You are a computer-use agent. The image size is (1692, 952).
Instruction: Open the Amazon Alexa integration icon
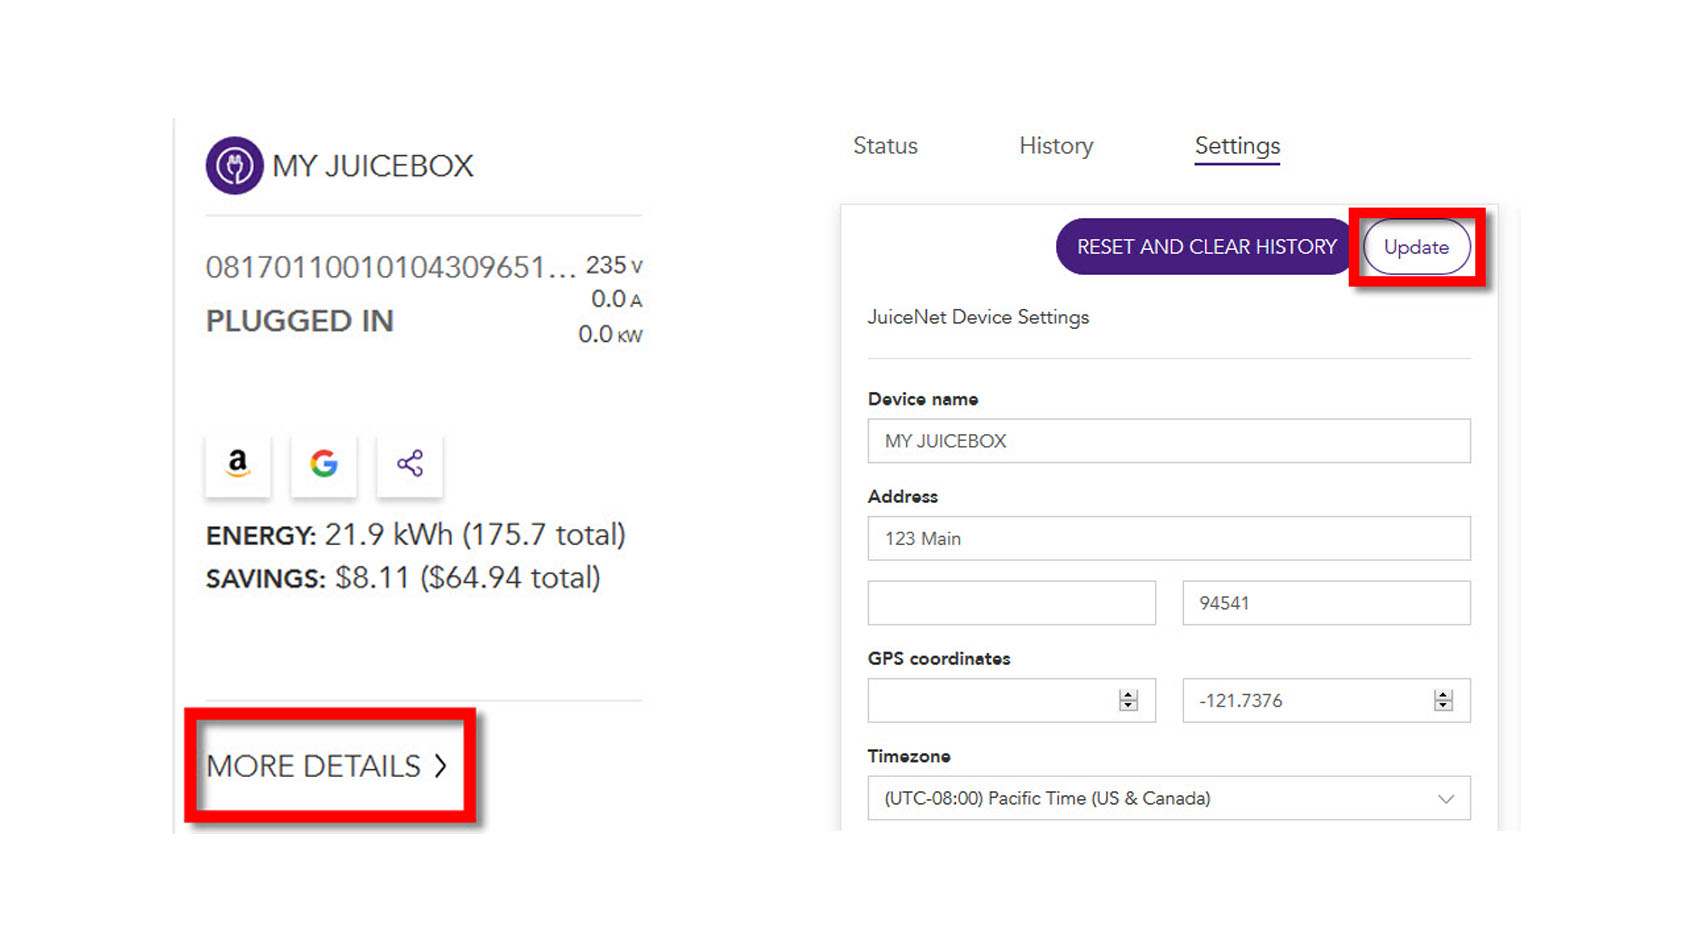(x=238, y=464)
